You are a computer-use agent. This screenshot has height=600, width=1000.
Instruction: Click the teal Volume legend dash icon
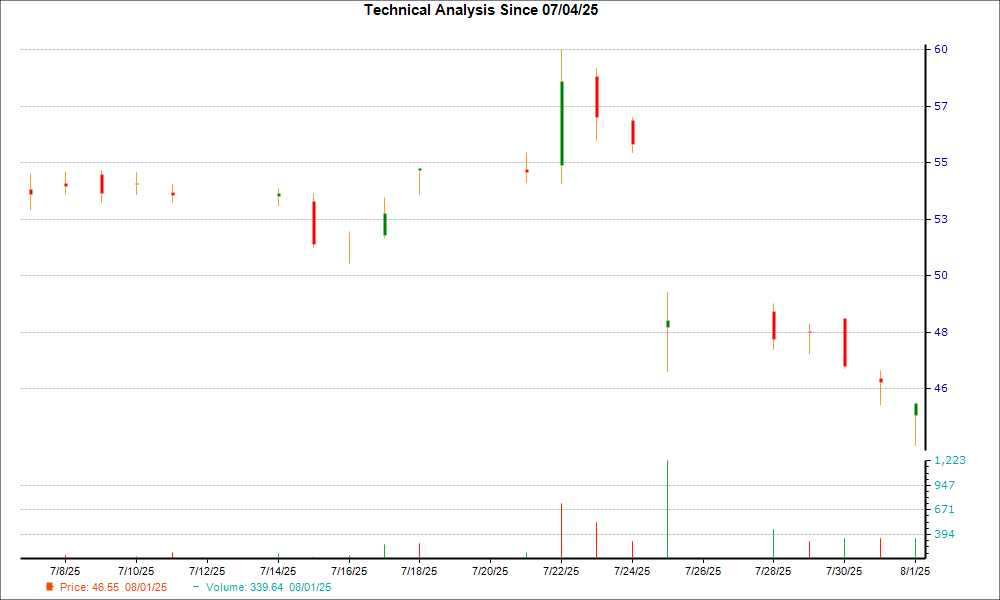196,586
